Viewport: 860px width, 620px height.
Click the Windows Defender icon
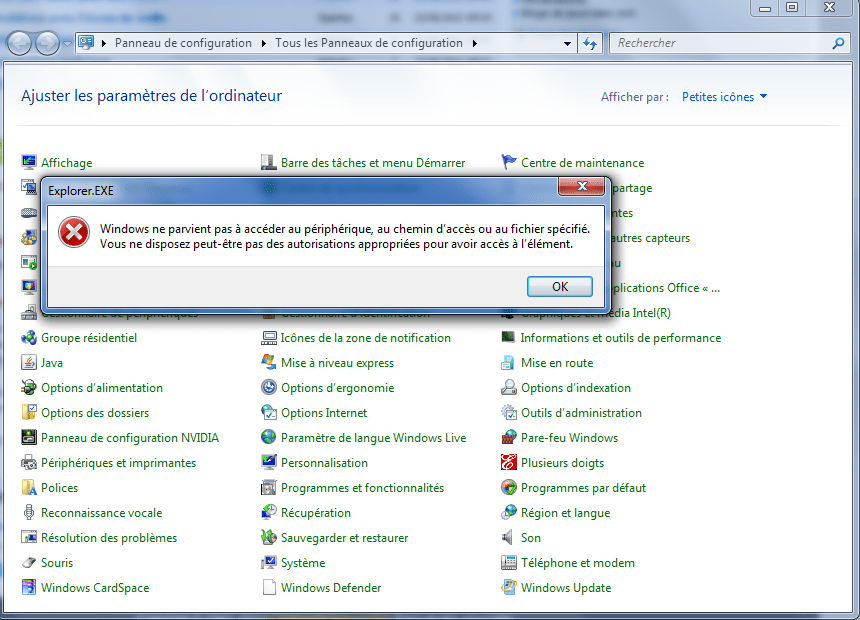tap(268, 587)
